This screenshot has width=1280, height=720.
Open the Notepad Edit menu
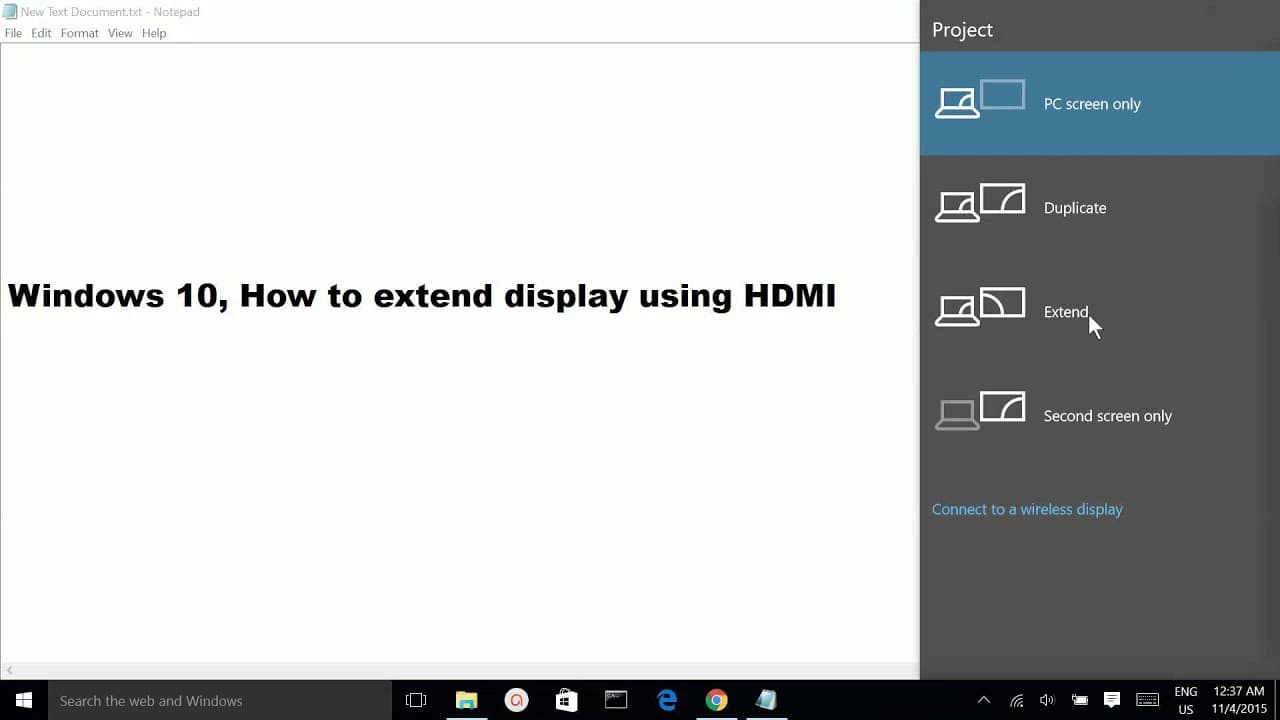click(41, 33)
